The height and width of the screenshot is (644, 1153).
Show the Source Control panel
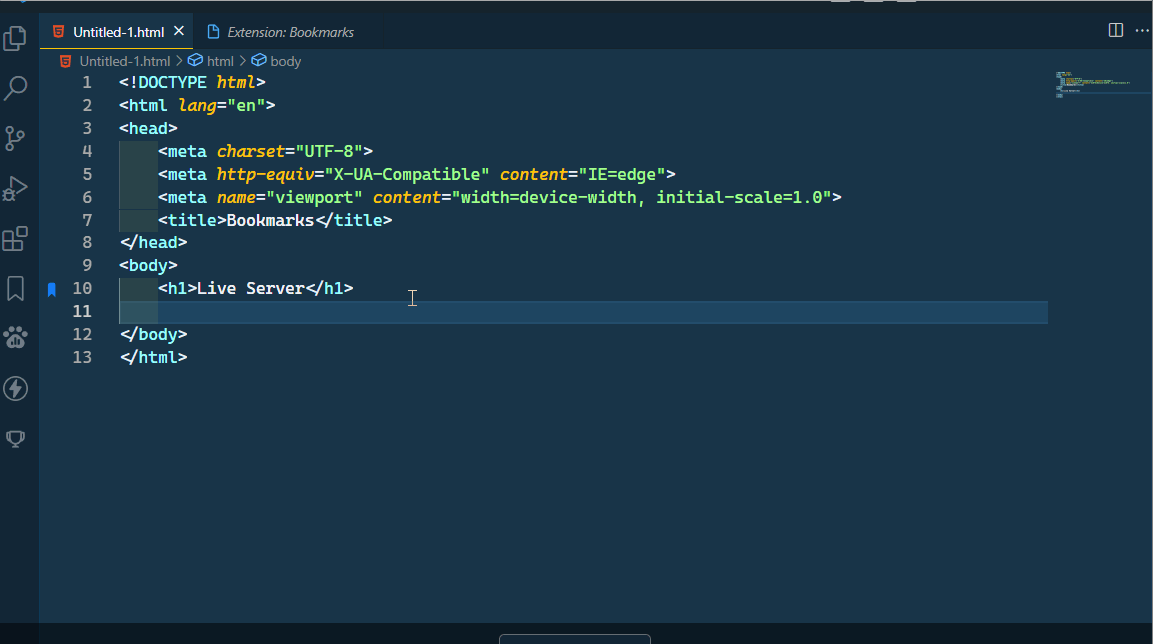(x=15, y=138)
